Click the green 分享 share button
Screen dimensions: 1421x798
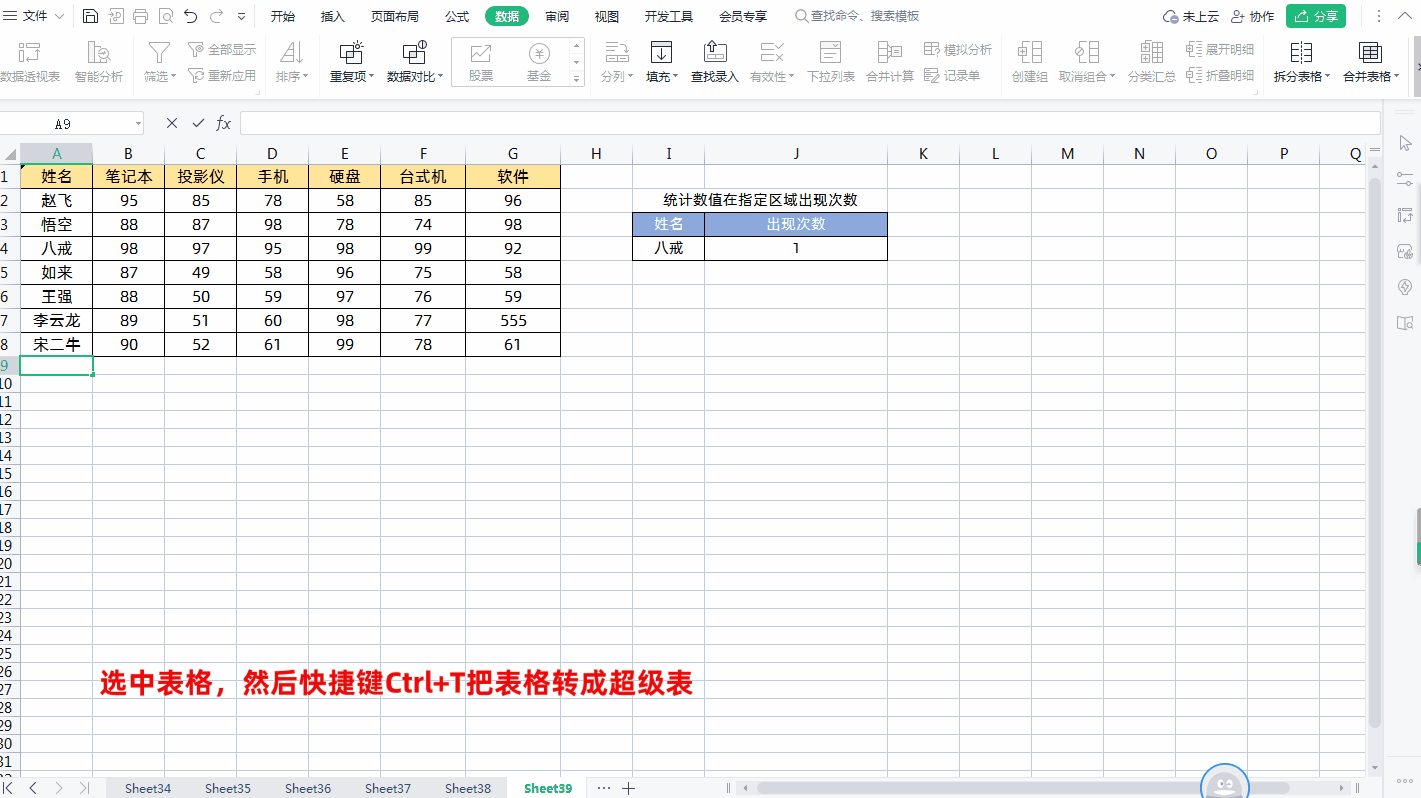[1316, 16]
